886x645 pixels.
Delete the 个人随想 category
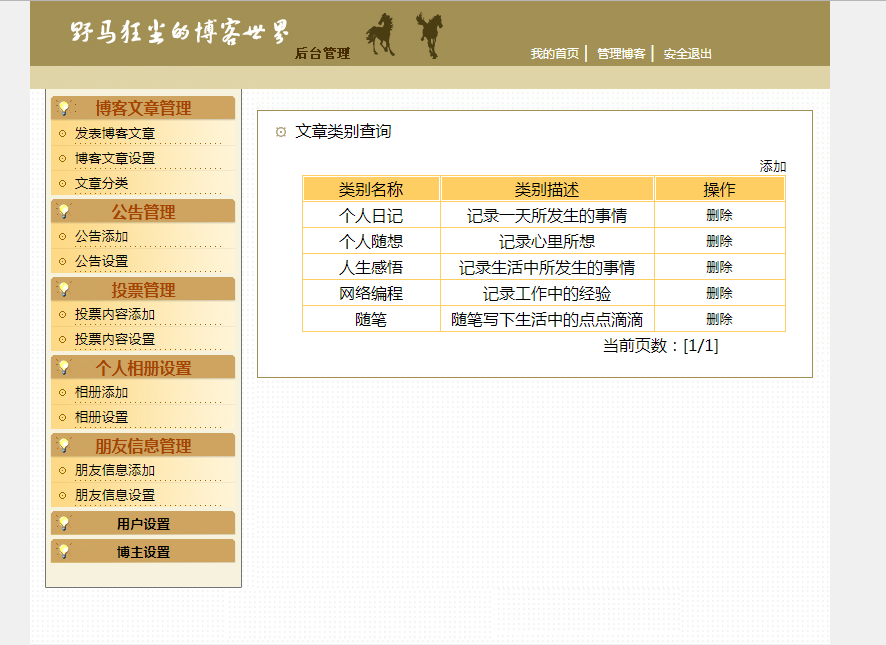point(719,241)
